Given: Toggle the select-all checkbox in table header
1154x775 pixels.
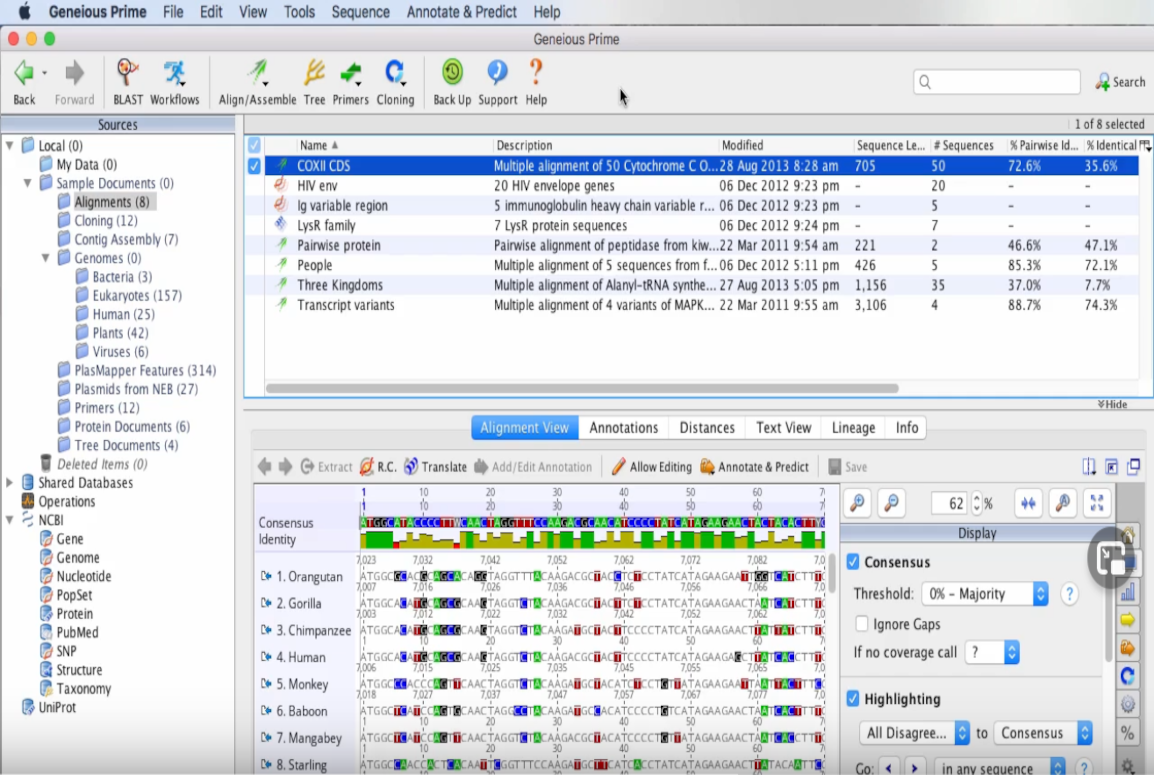Looking at the screenshot, I should tap(254, 145).
